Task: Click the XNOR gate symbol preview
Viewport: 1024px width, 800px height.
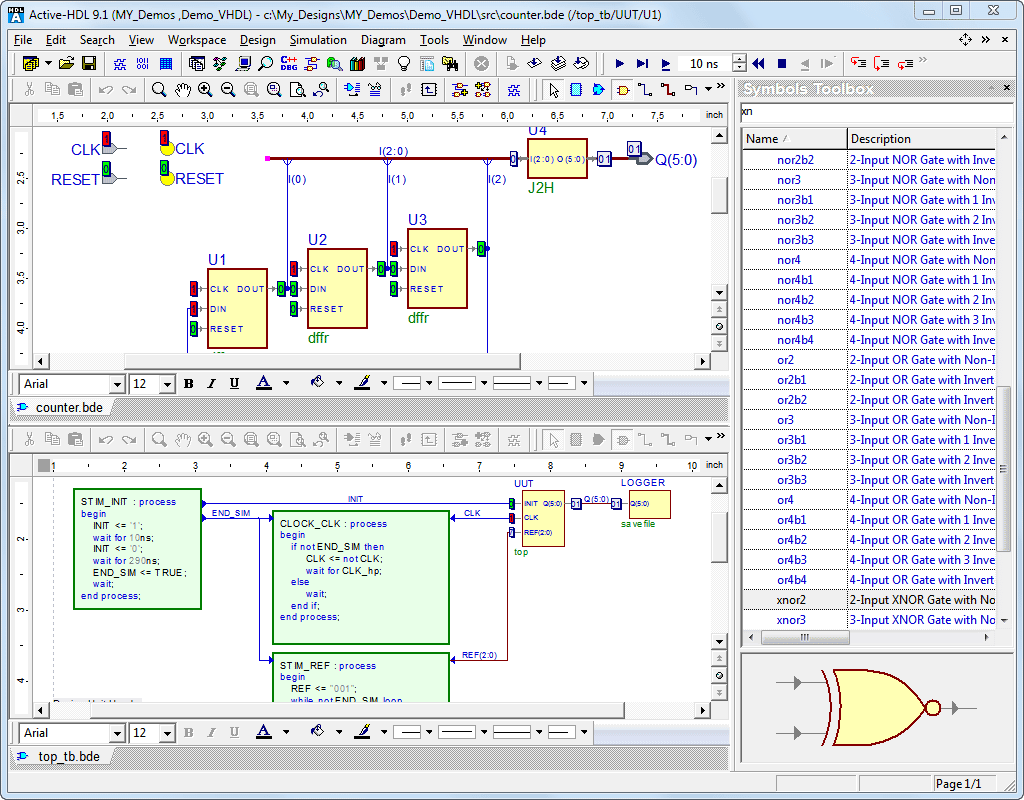Action: click(876, 707)
